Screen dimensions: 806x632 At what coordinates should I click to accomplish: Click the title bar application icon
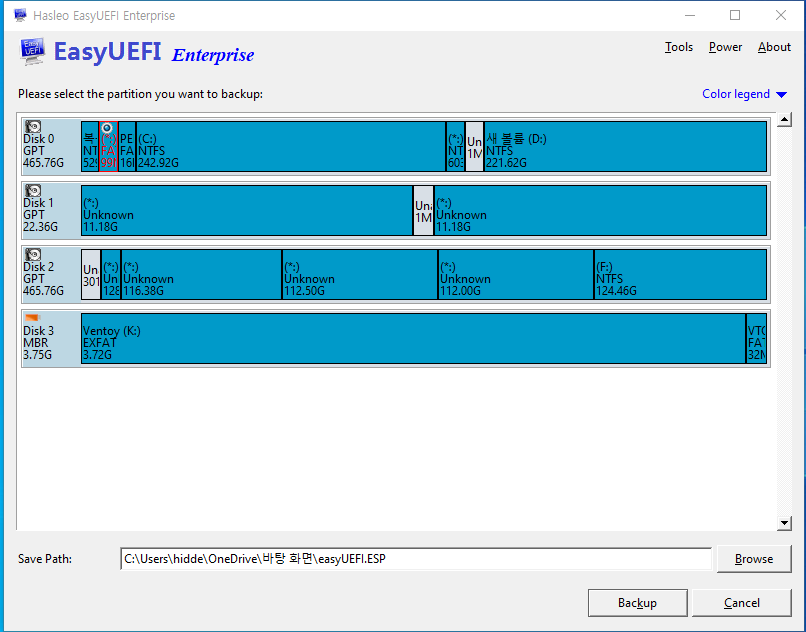20,15
